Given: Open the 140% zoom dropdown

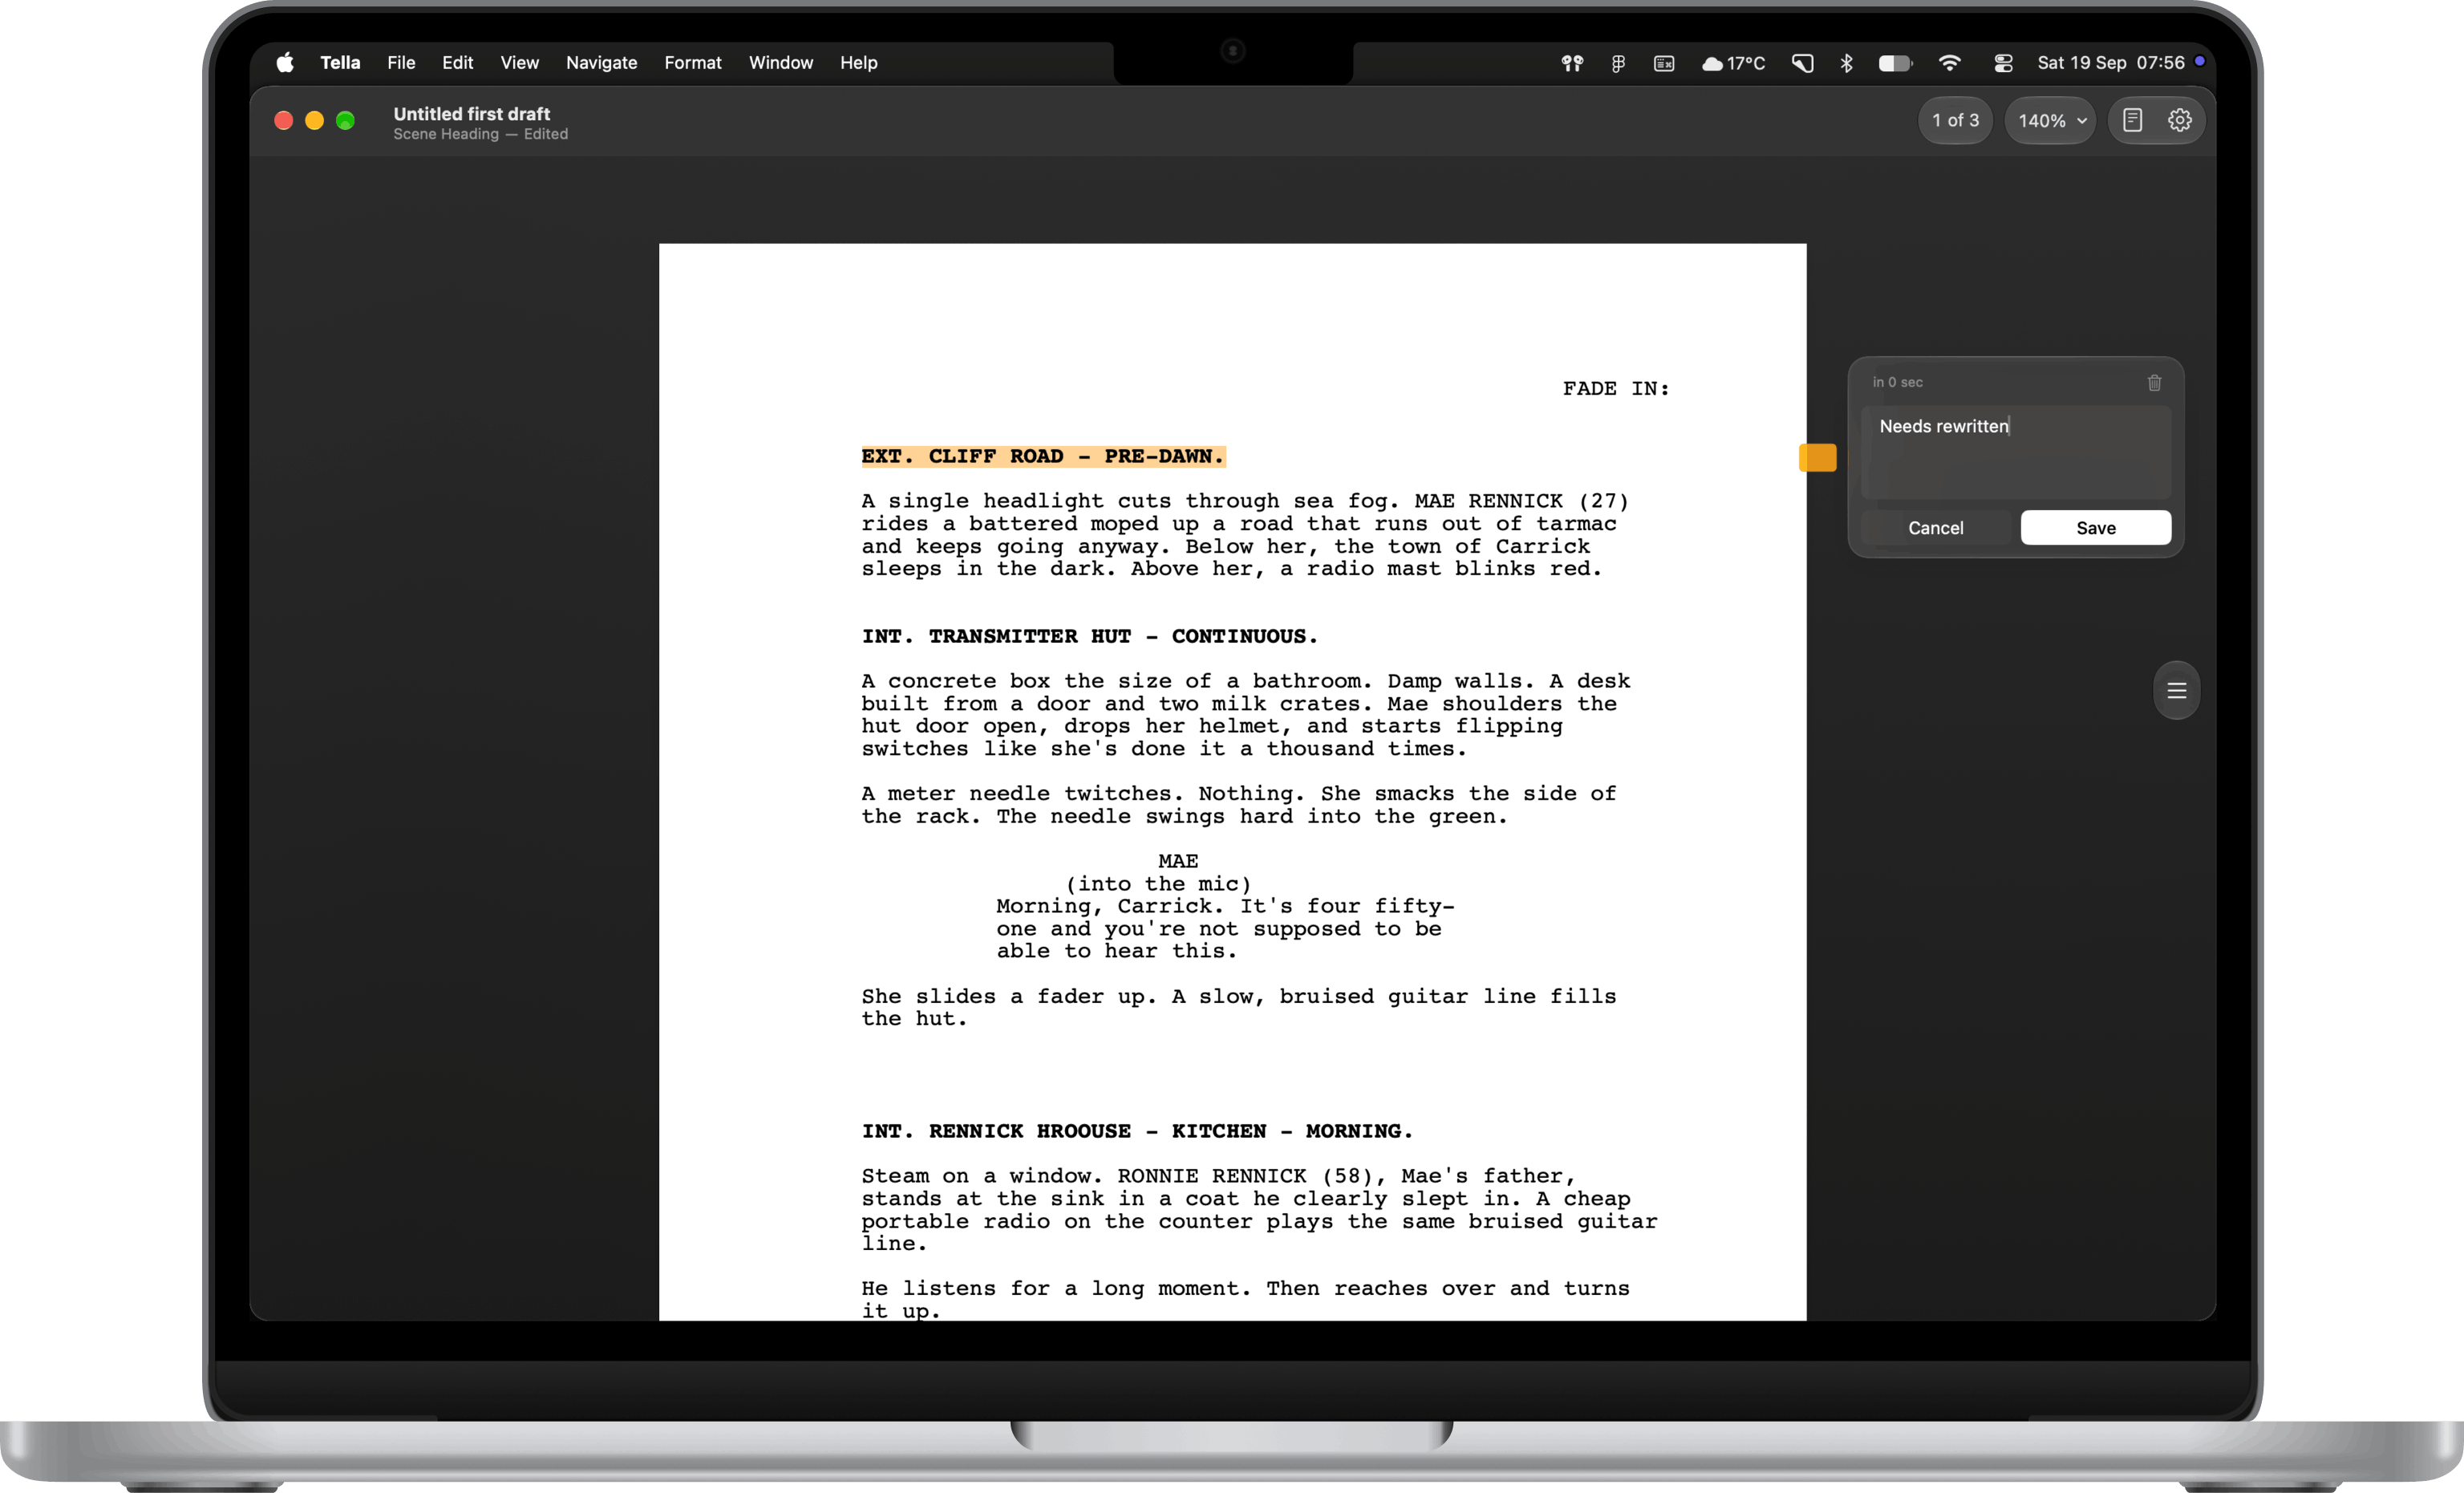Looking at the screenshot, I should point(2050,120).
